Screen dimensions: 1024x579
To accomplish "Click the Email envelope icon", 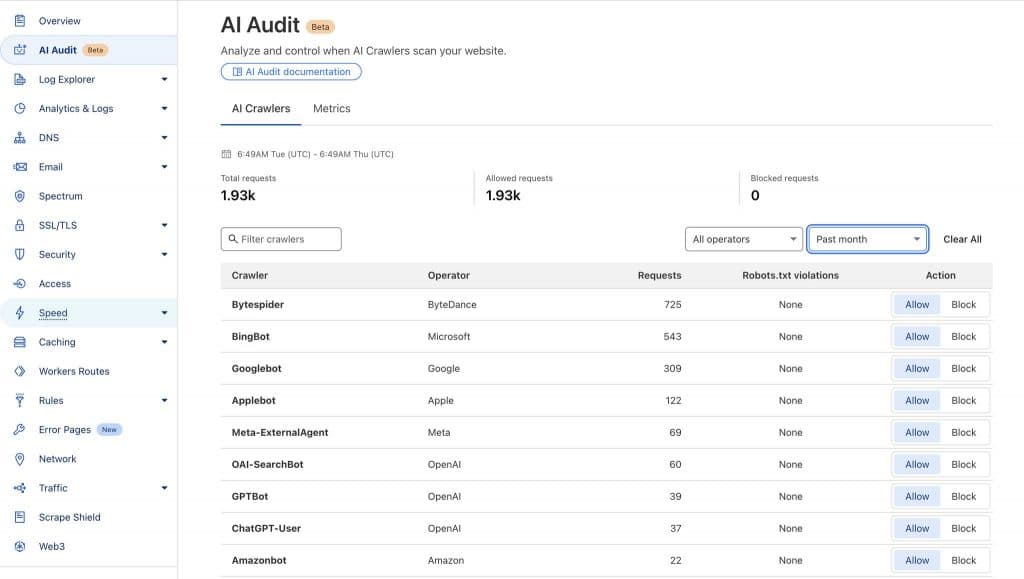I will 19,167.
